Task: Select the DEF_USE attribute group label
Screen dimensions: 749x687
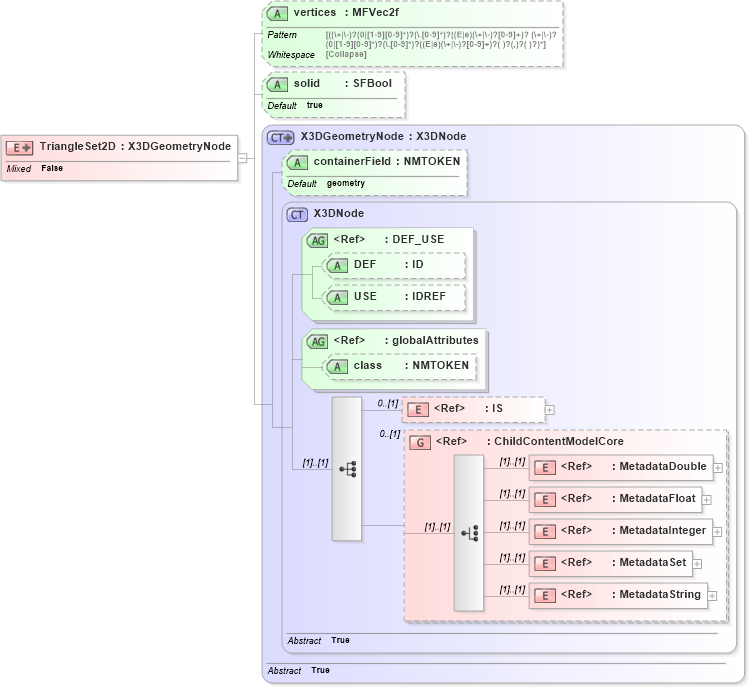Action: (389, 239)
